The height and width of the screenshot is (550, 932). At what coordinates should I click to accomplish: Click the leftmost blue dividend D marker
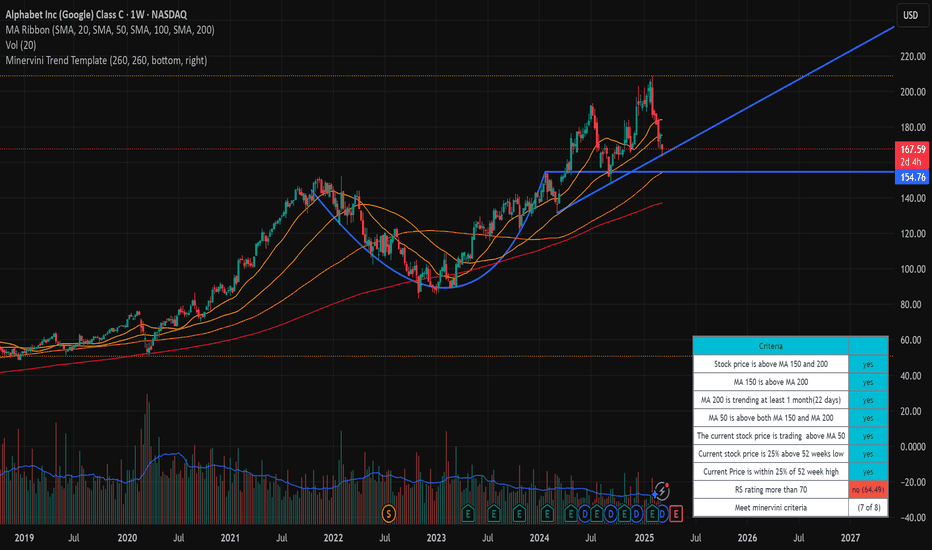[x=585, y=514]
